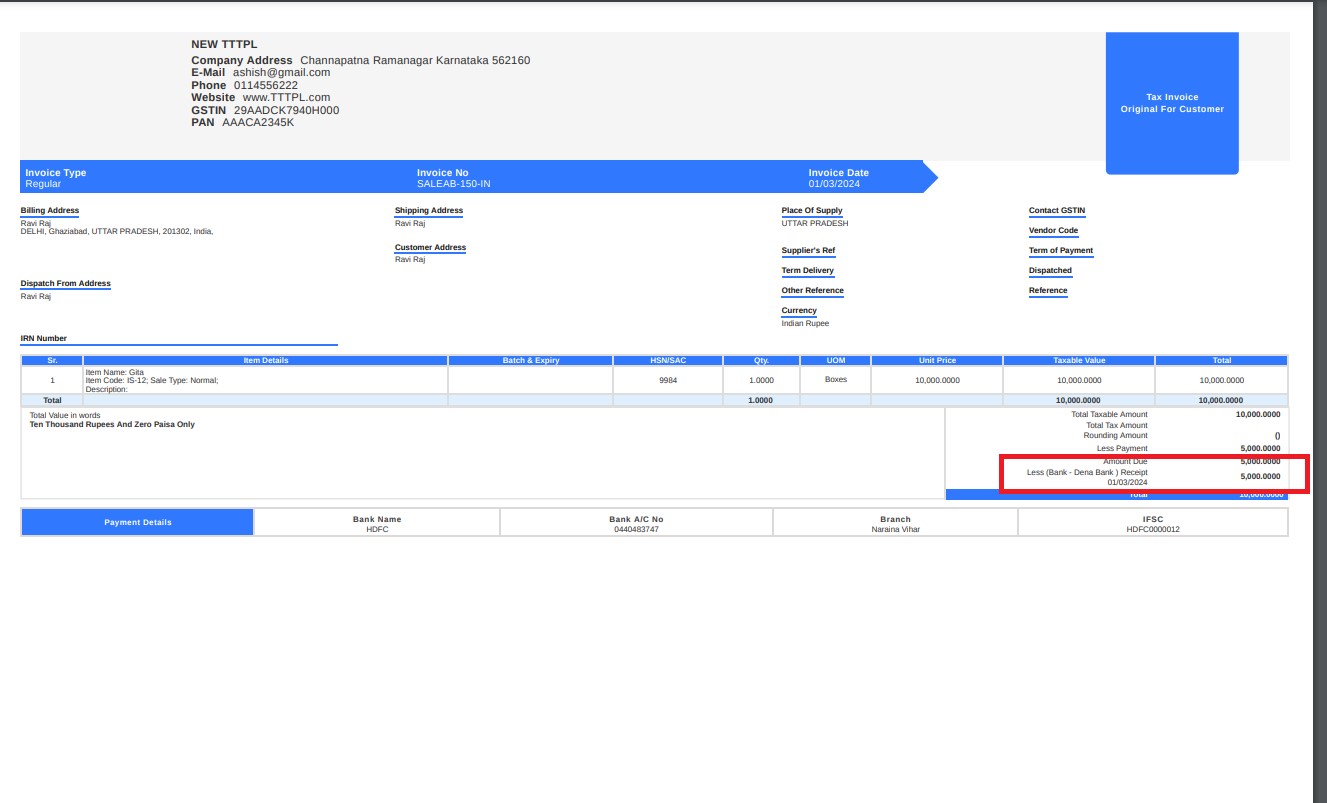Select billing line DELHI, Ghaziabad, UTTAR PRADESH, 201302
This screenshot has height=803, width=1327.
pos(117,231)
